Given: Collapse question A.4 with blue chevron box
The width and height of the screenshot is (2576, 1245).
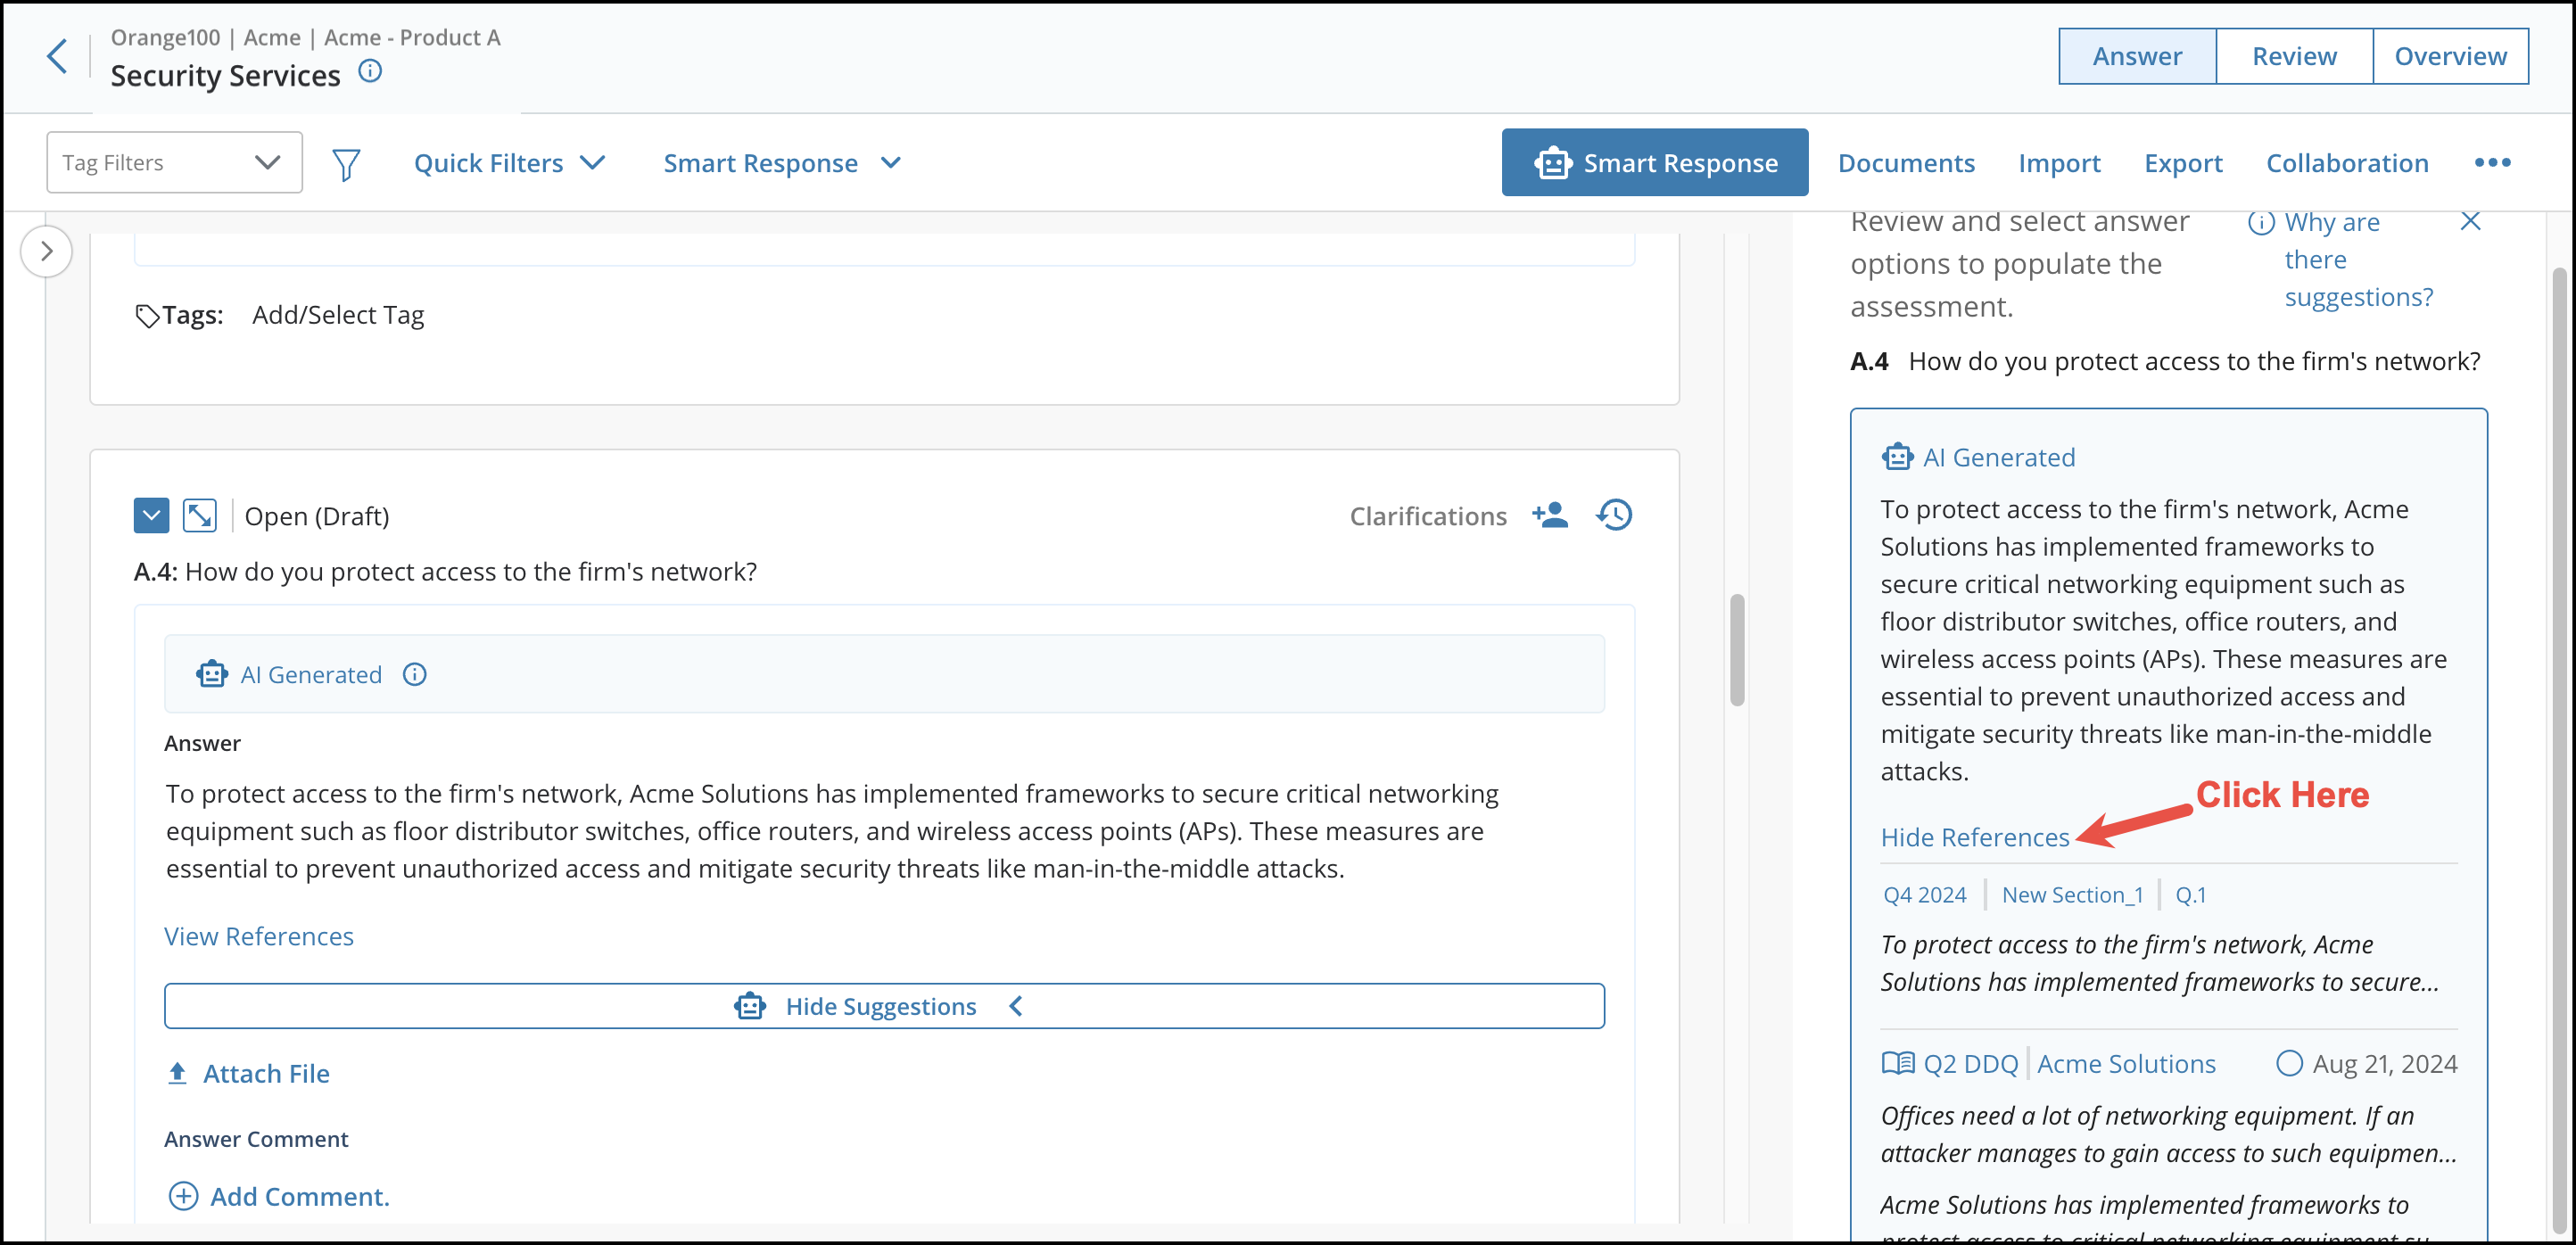Looking at the screenshot, I should [x=151, y=516].
